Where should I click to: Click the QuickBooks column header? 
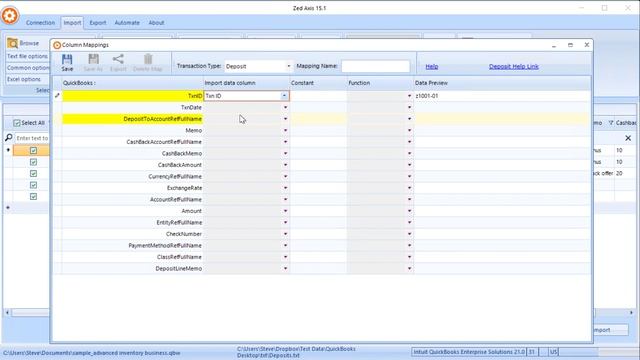click(x=132, y=83)
